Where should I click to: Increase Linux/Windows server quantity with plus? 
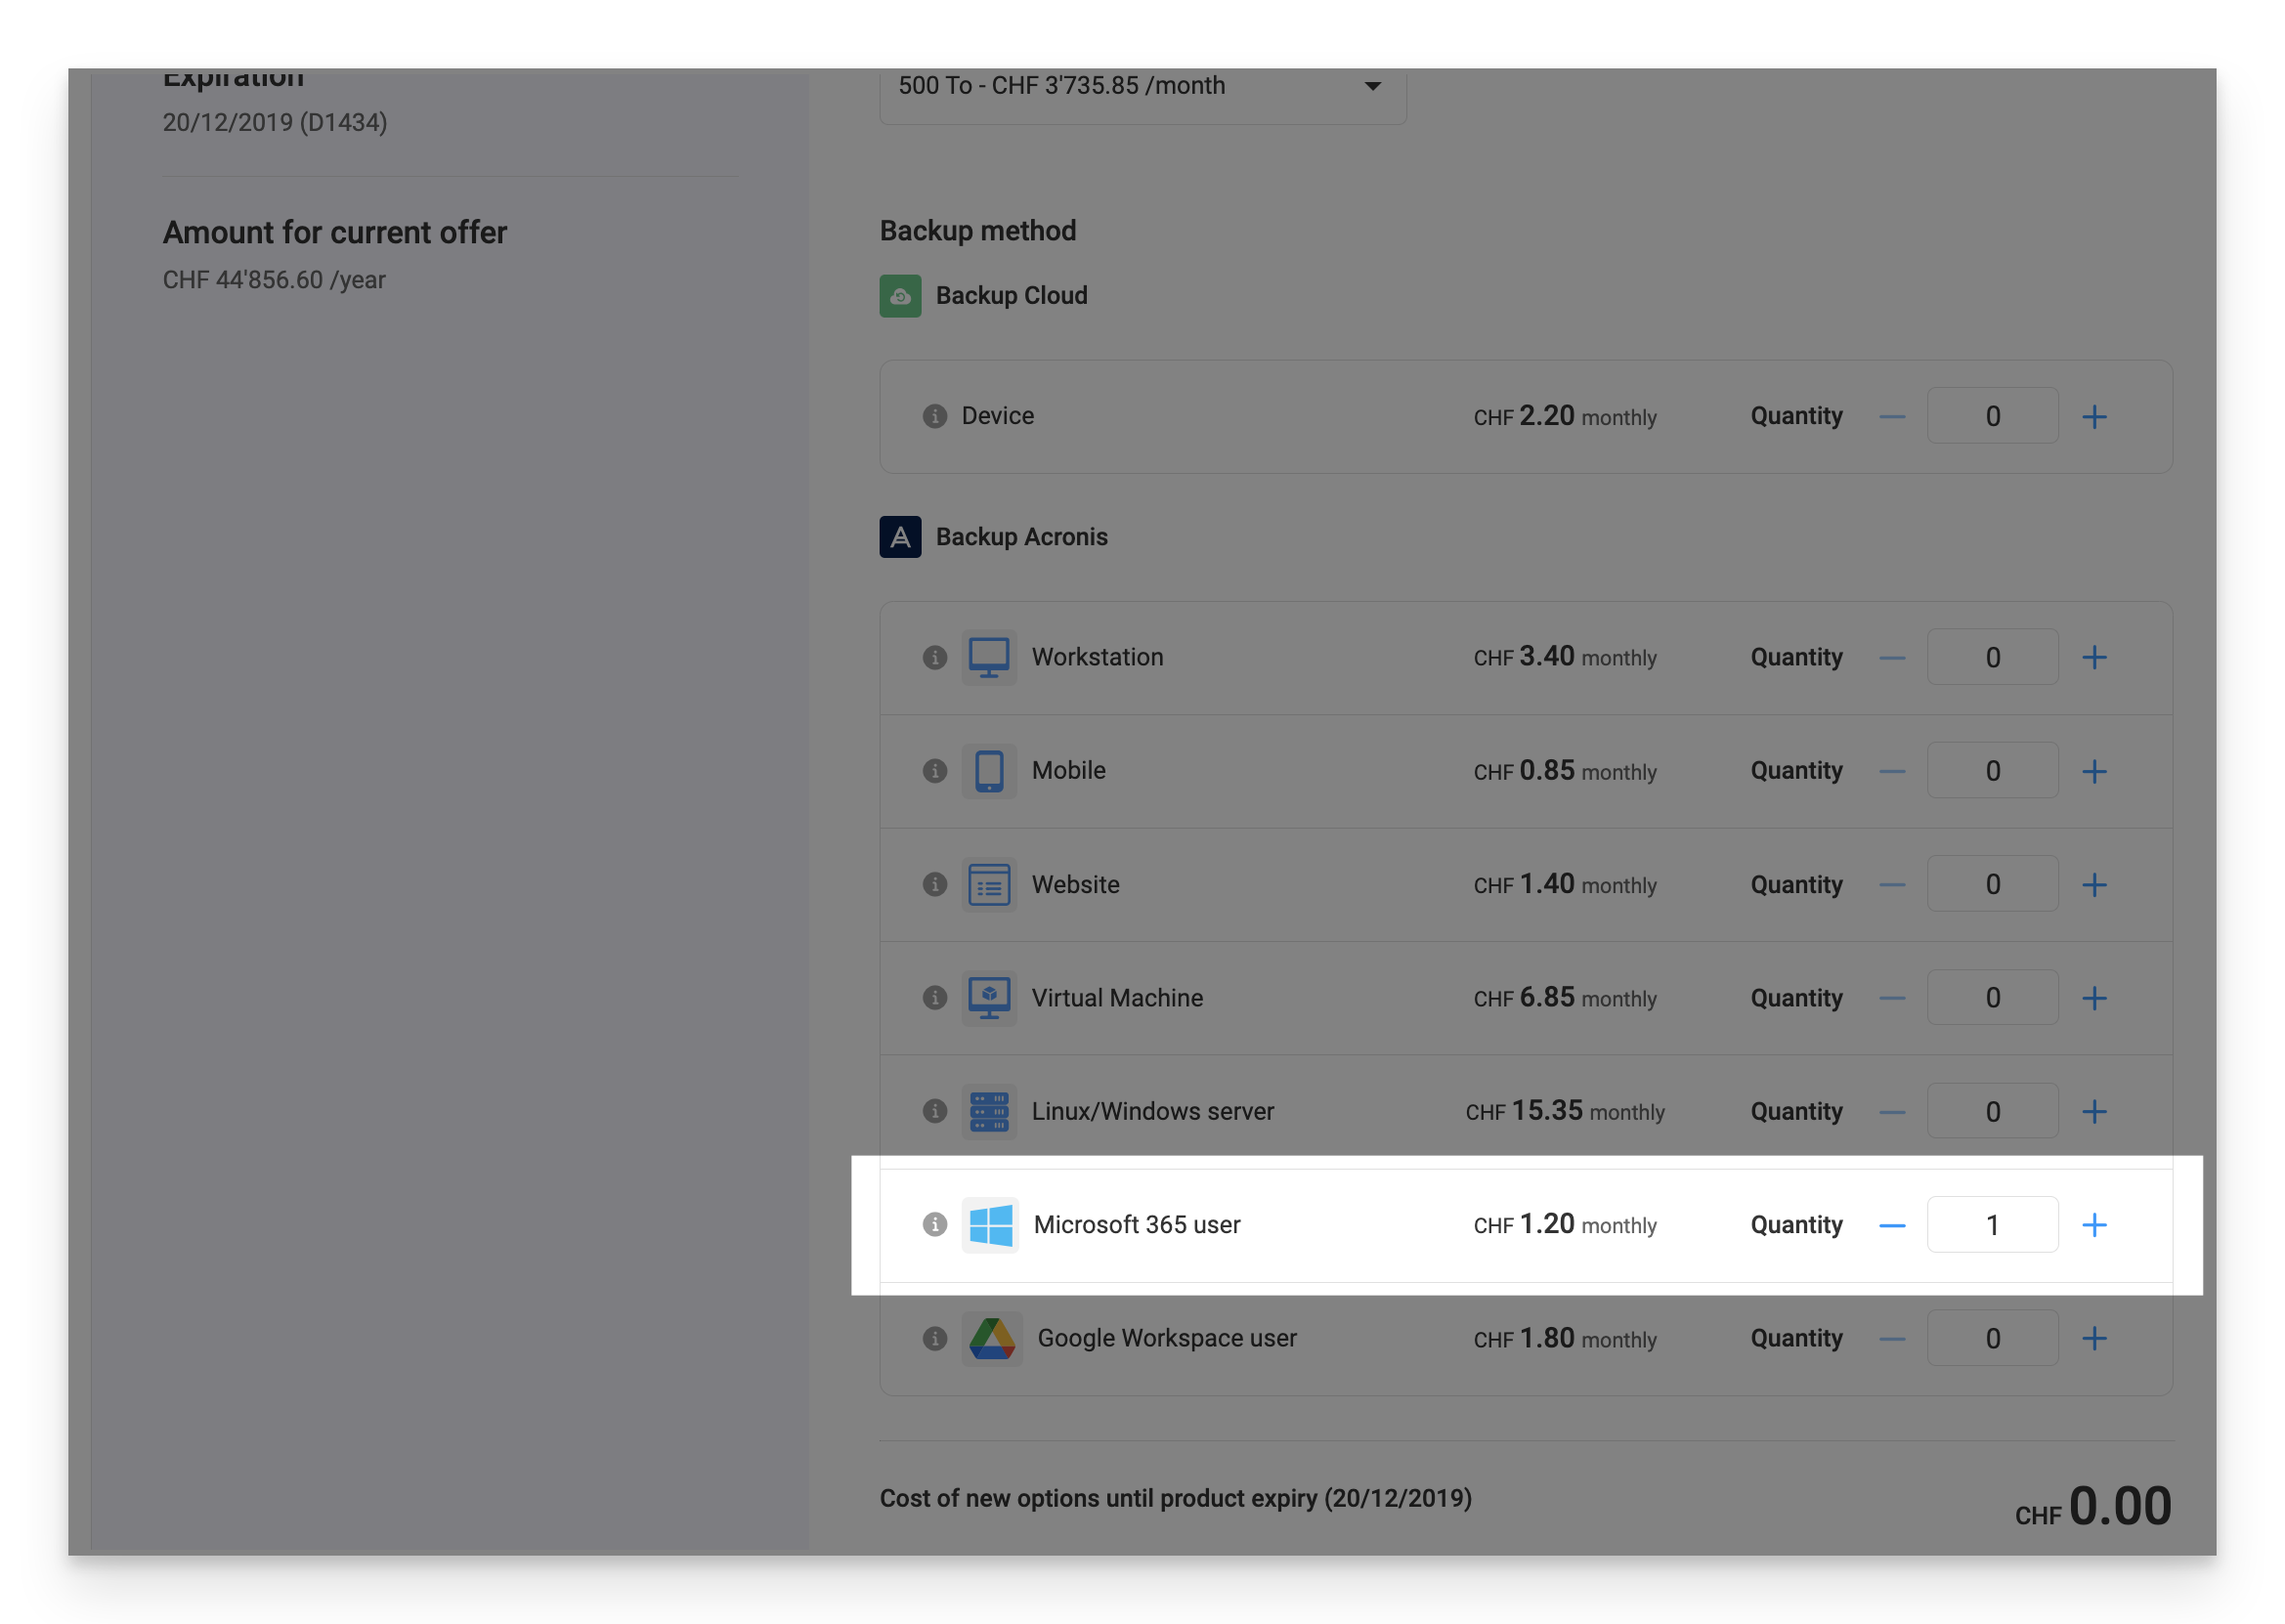tap(2094, 1111)
